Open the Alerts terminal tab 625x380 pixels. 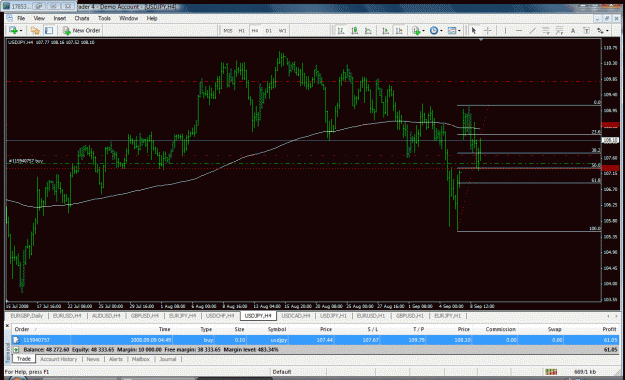pos(116,359)
